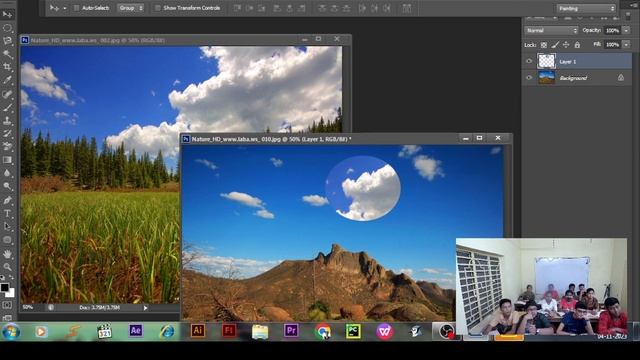Image resolution: width=640 pixels, height=360 pixels.
Task: Click the background color swatch
Action: pos(11,293)
